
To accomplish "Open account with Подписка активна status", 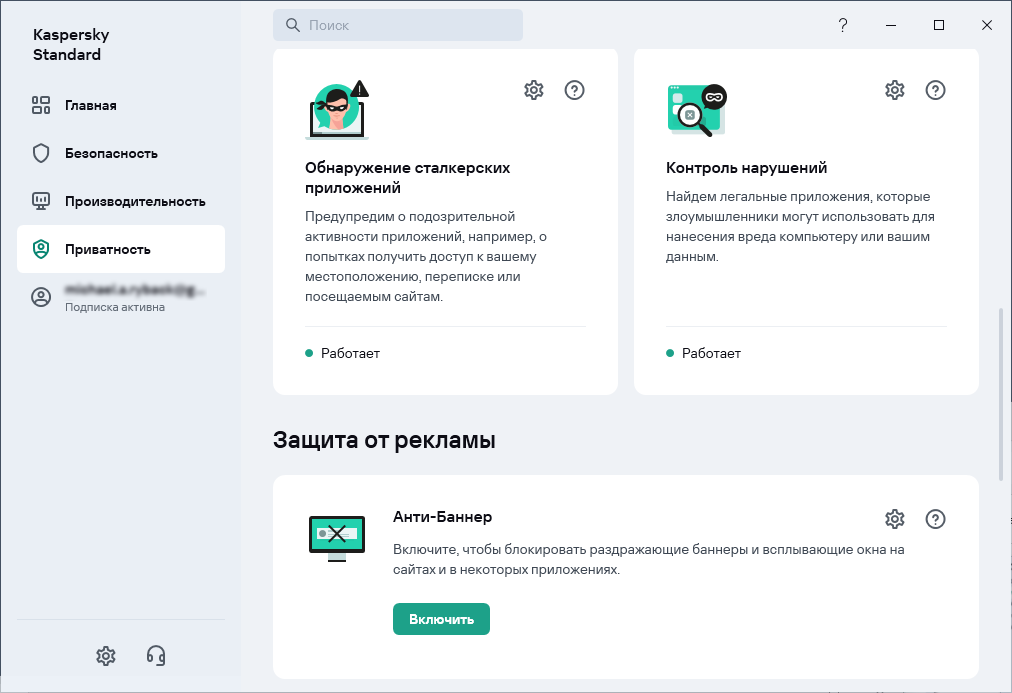I will (x=121, y=297).
